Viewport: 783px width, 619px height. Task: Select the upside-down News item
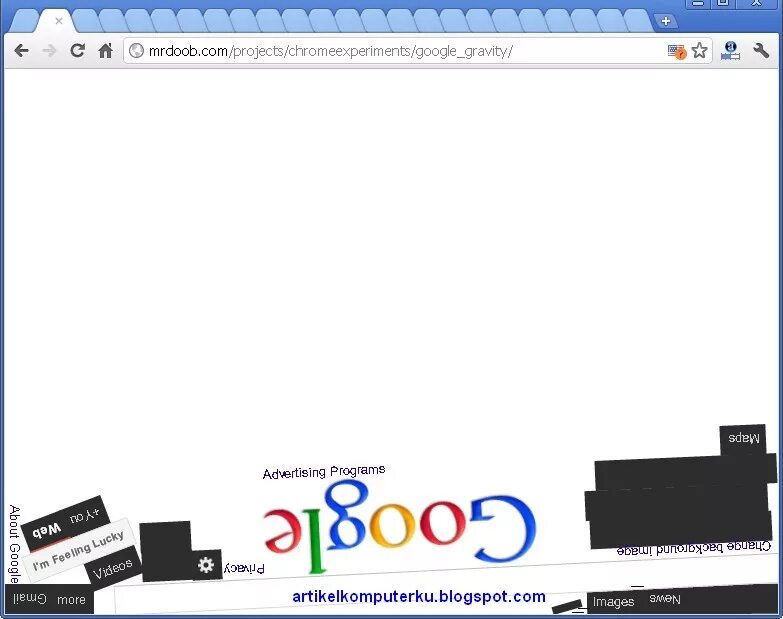[x=665, y=599]
